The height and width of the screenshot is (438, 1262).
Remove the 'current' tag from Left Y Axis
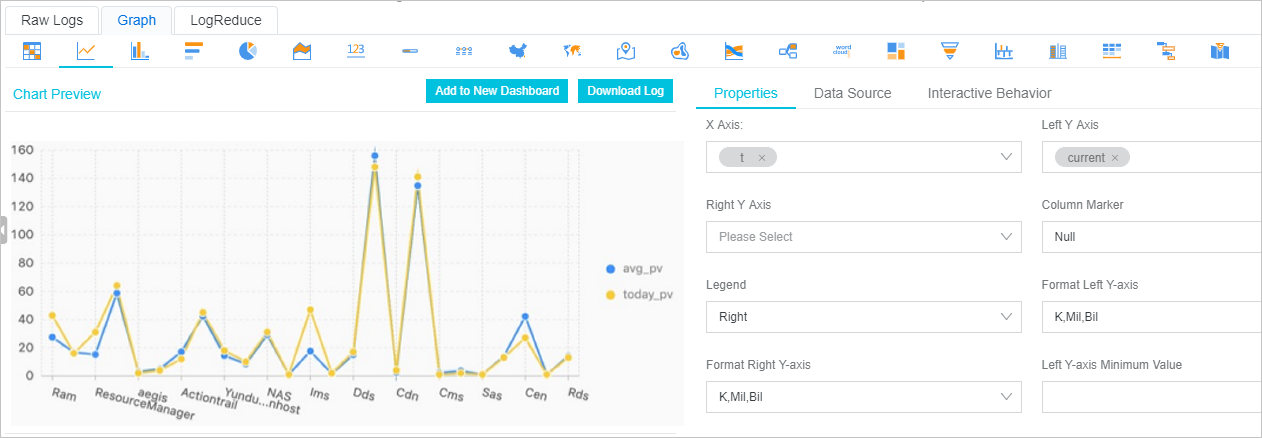pos(1115,158)
